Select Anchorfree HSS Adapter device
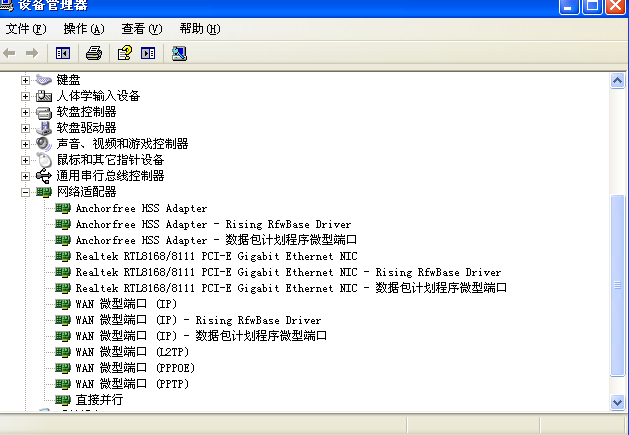629x435 pixels. point(141,208)
